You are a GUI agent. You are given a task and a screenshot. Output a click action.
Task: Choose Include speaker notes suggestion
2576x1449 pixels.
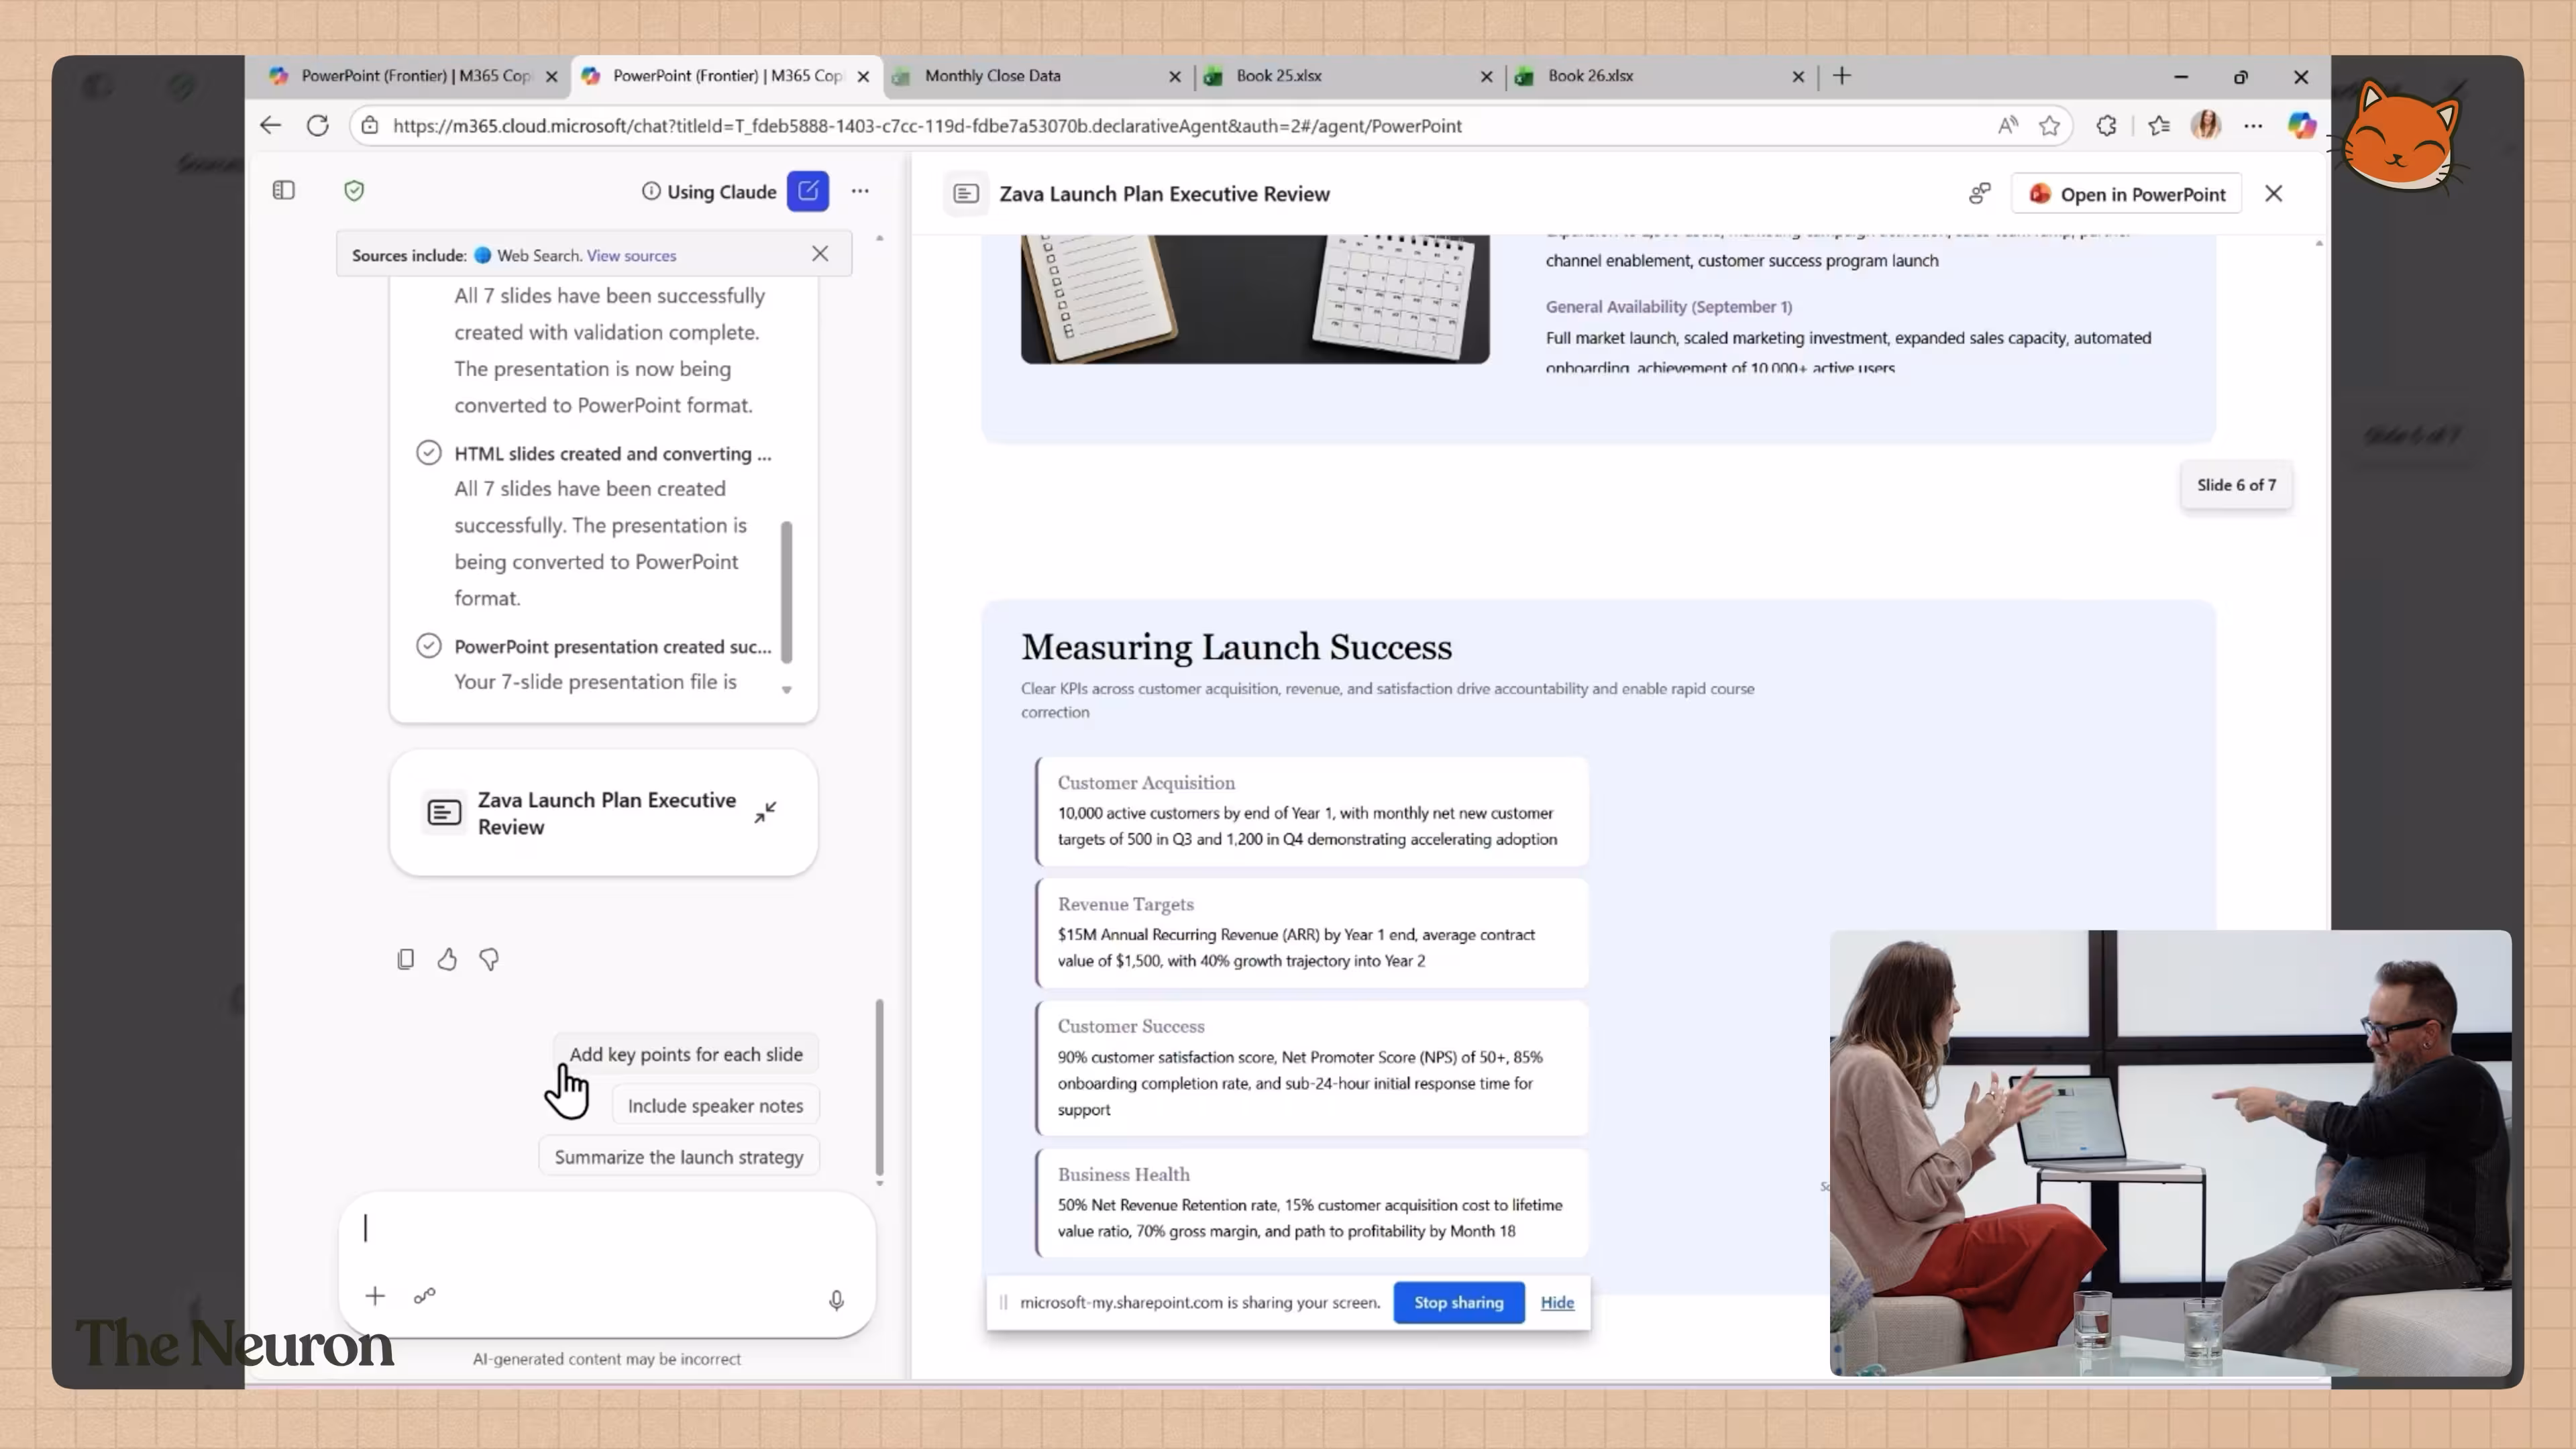click(715, 1105)
